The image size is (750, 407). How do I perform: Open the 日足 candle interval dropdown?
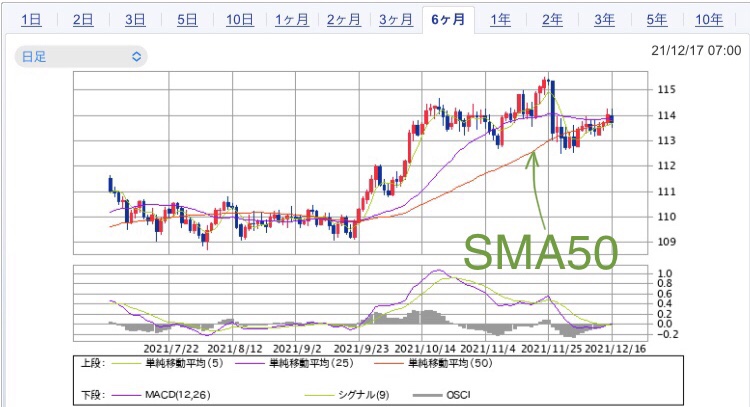coord(81,57)
